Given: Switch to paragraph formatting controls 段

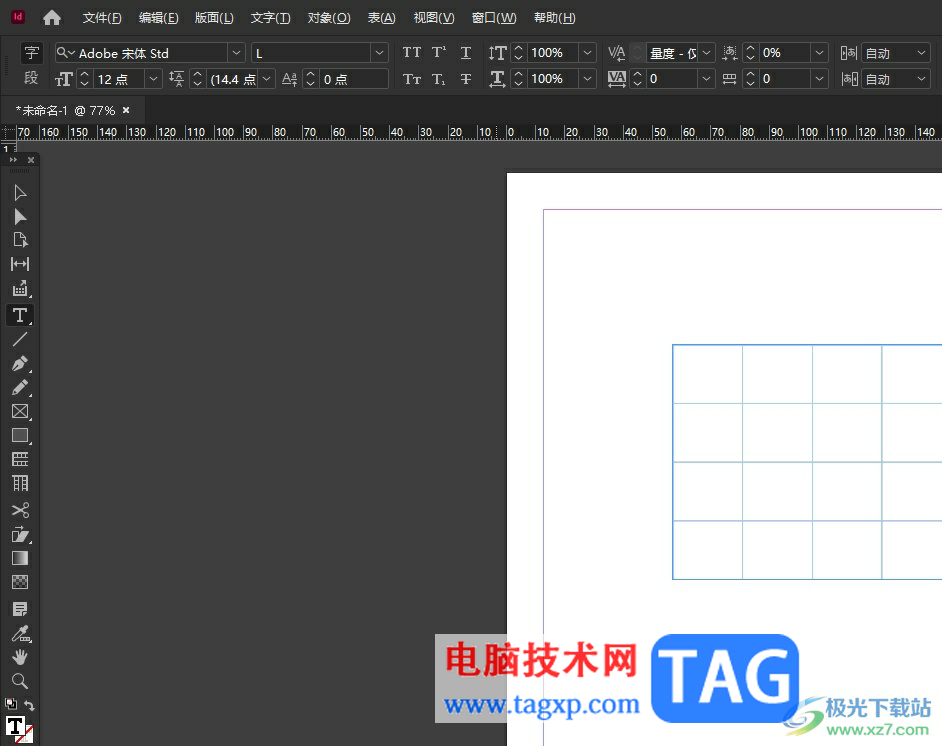Looking at the screenshot, I should [31, 78].
